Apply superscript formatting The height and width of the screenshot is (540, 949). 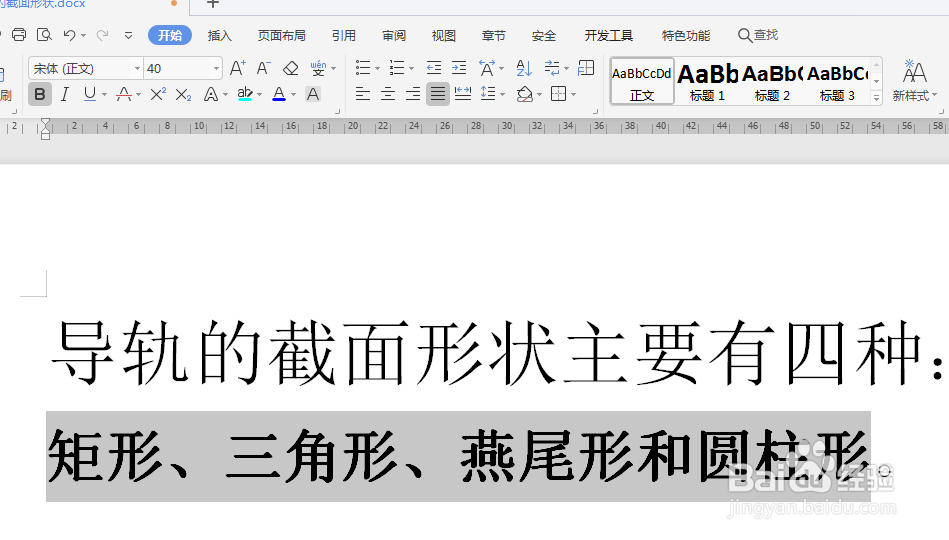pos(158,94)
